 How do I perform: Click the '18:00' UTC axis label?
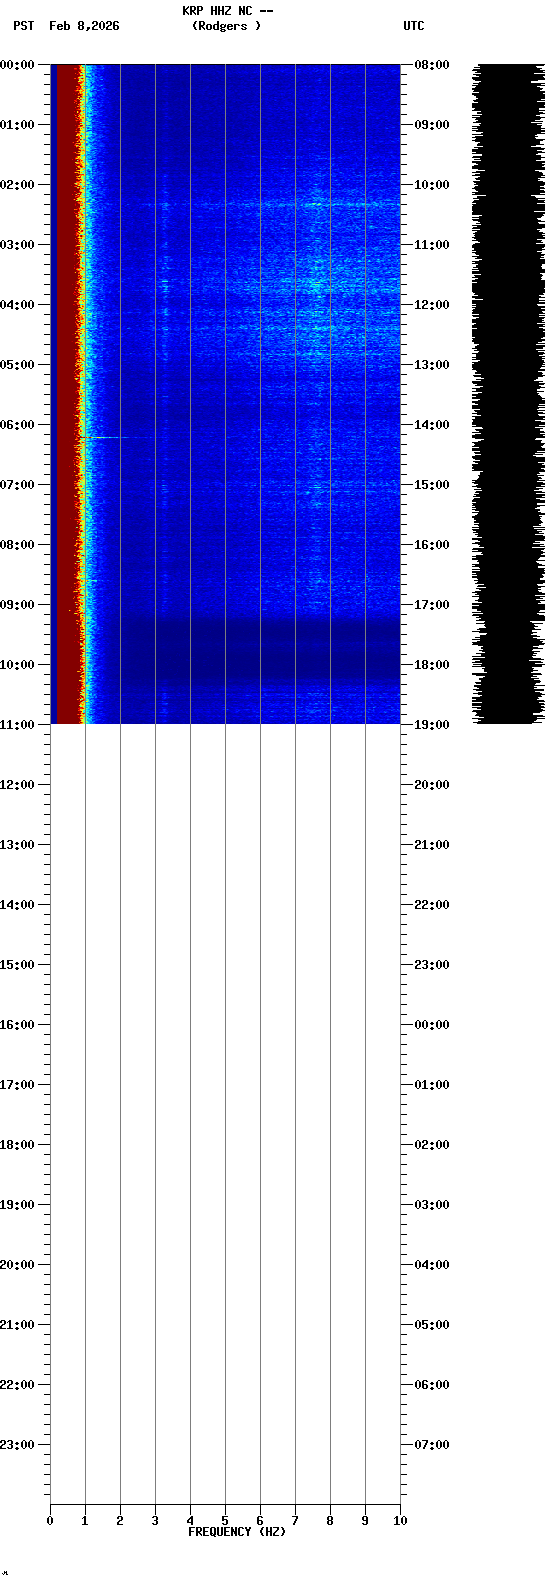tap(432, 665)
